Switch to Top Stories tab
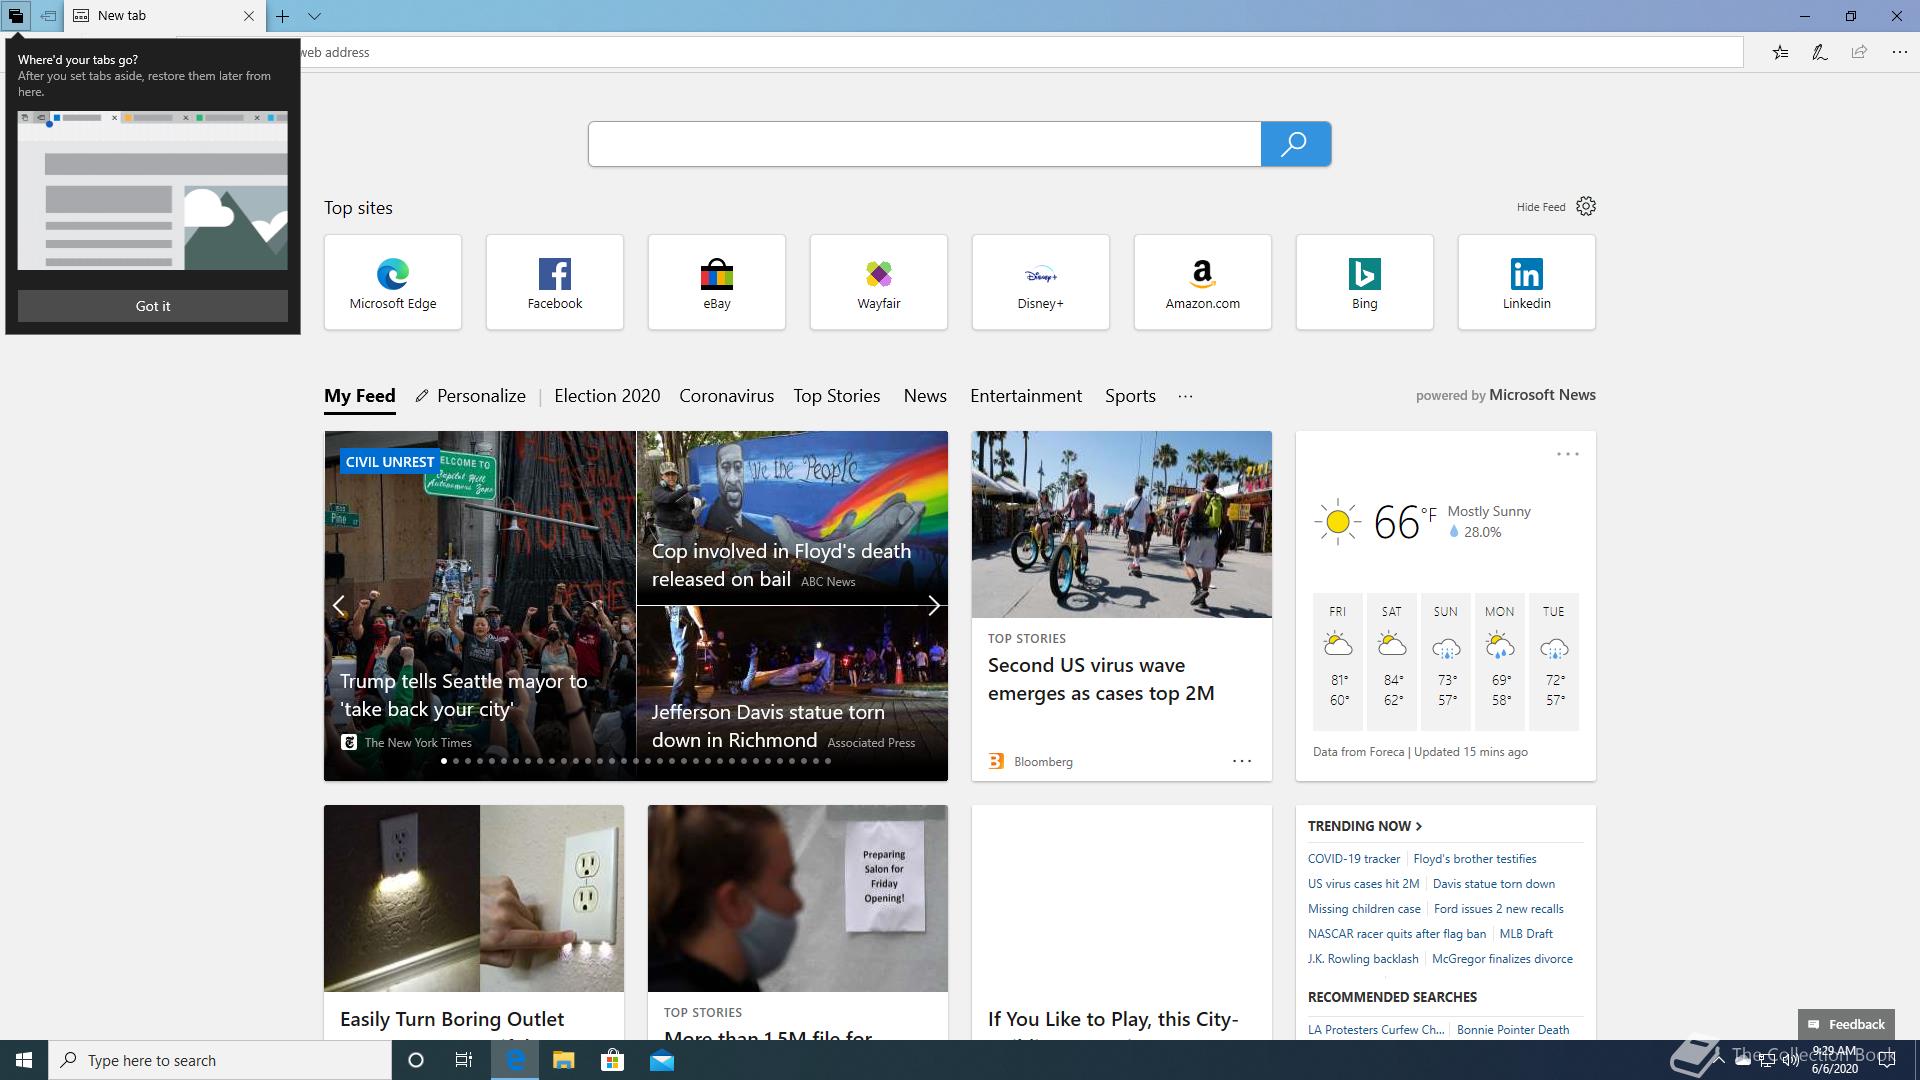 click(837, 396)
